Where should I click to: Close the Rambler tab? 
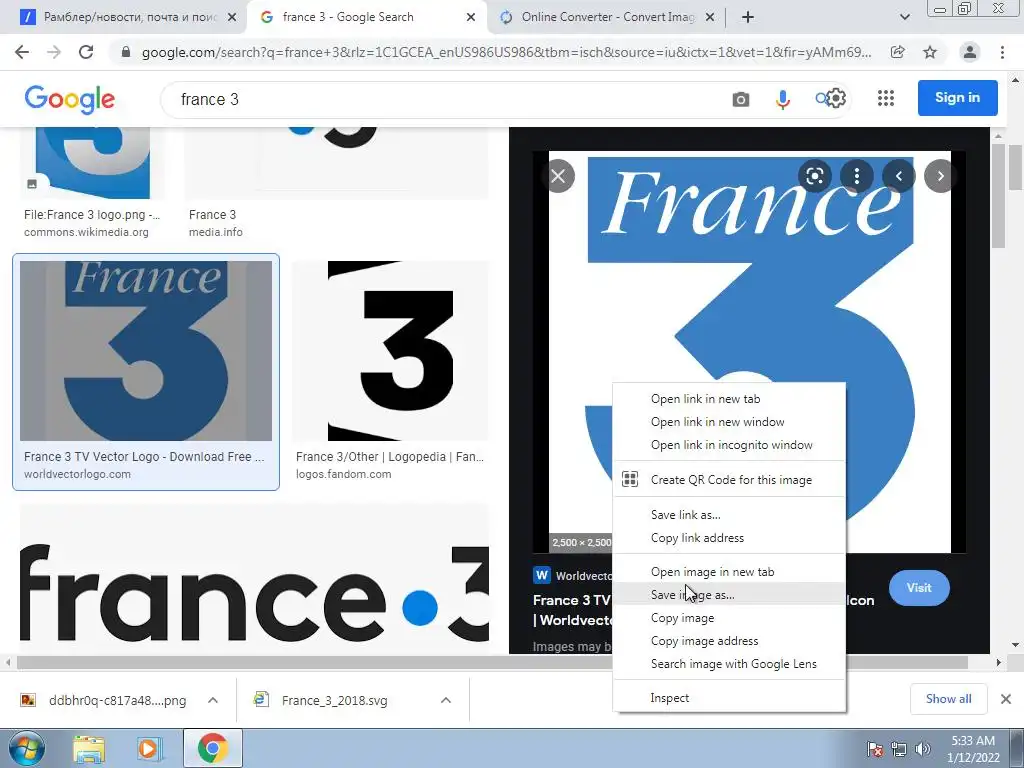pyautogui.click(x=232, y=17)
